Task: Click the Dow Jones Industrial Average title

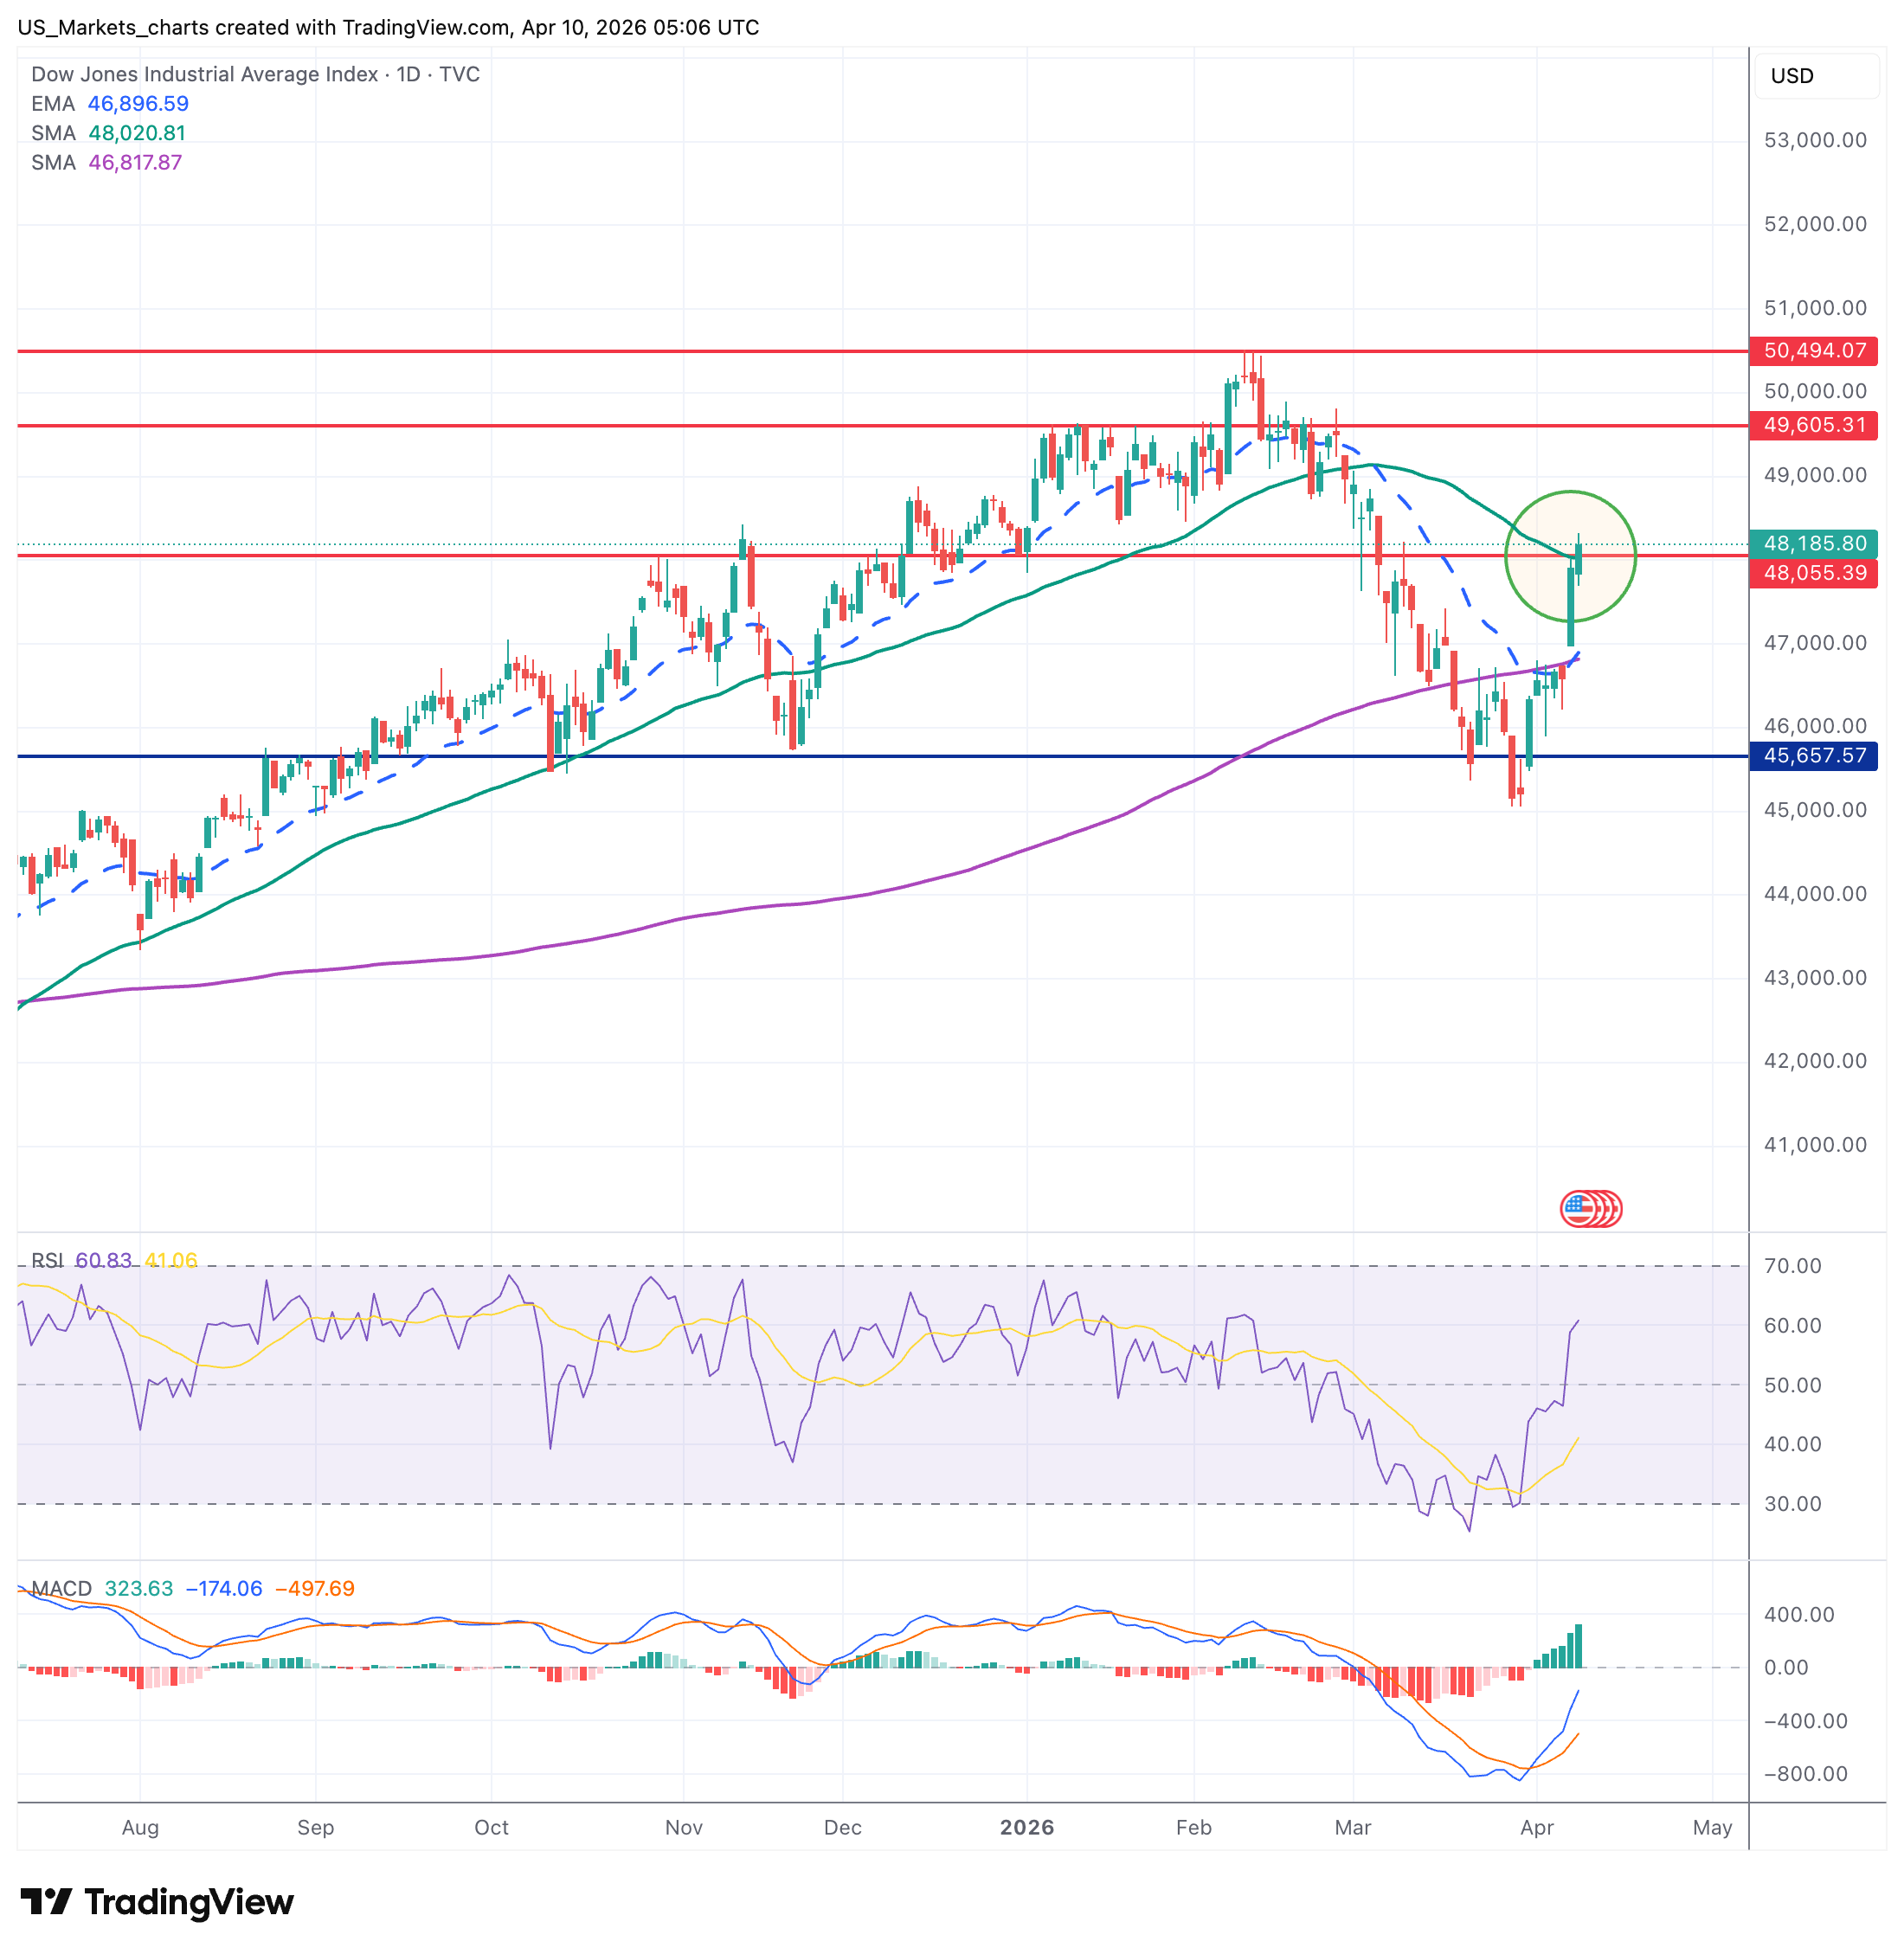Action: (x=204, y=74)
